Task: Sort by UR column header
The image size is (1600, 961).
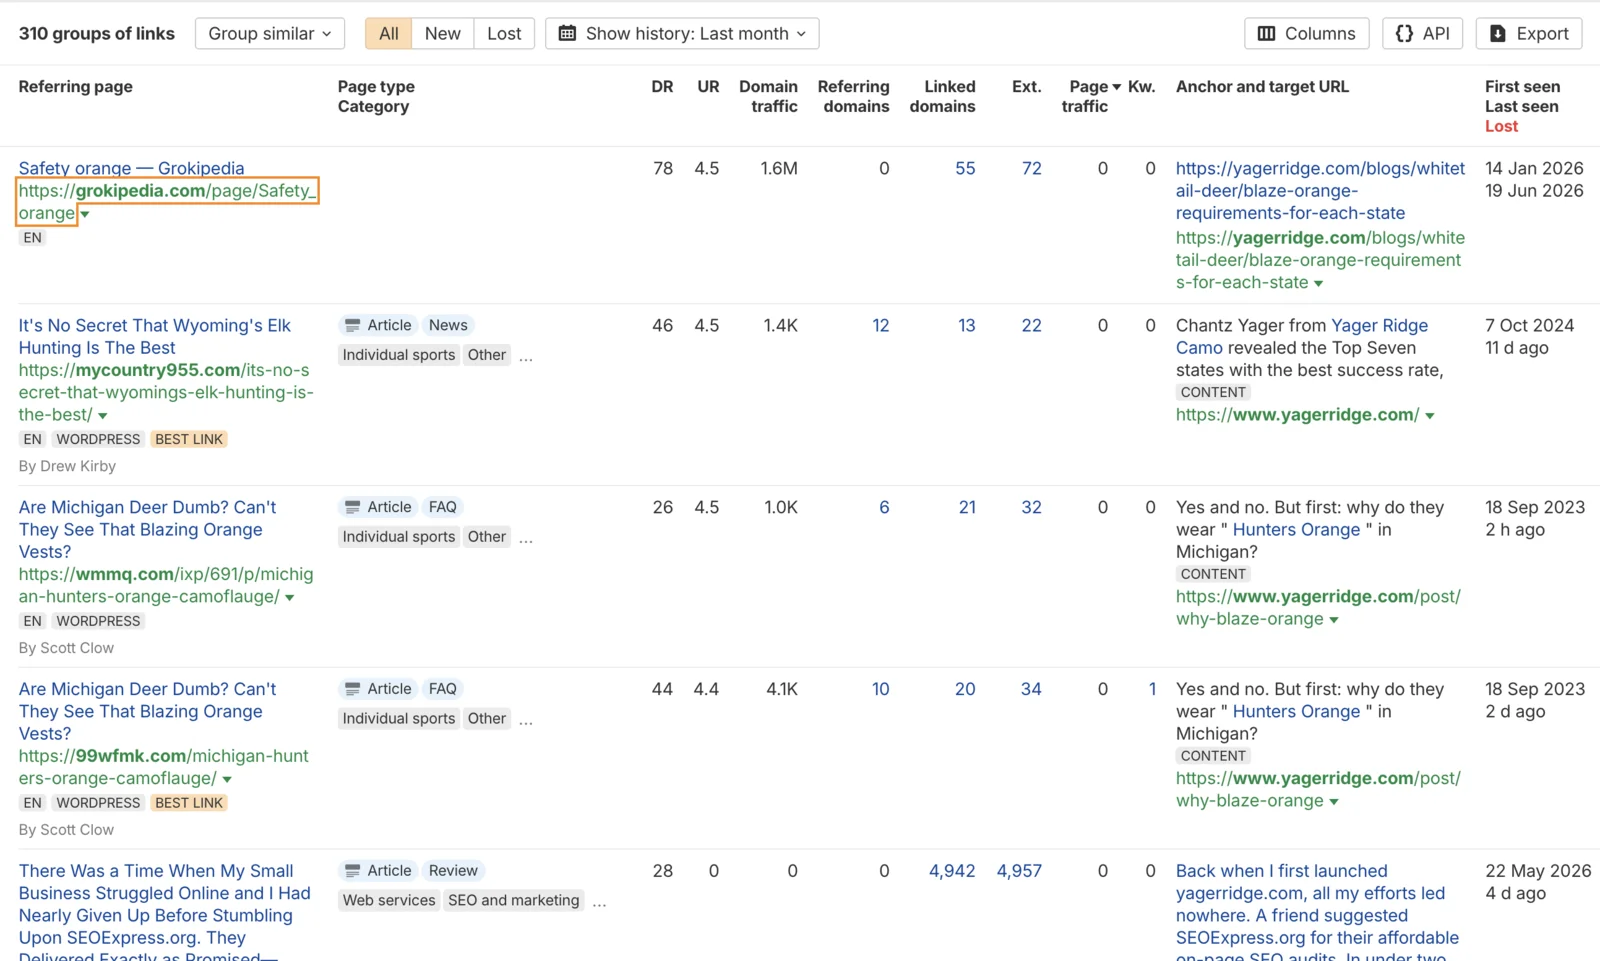Action: coord(708,87)
